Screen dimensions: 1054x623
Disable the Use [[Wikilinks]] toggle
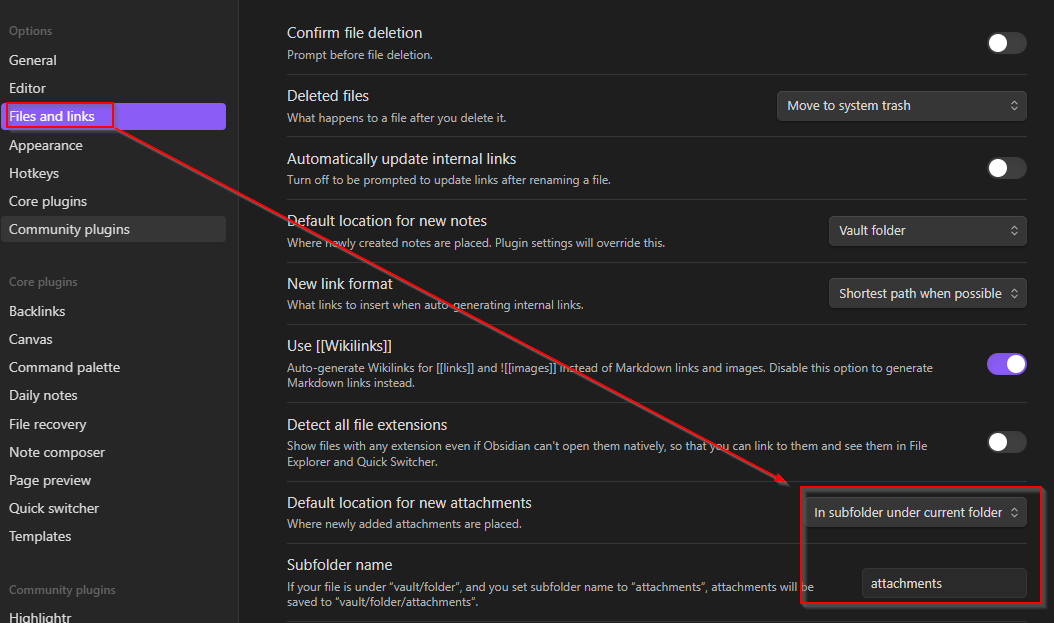tap(1006, 364)
